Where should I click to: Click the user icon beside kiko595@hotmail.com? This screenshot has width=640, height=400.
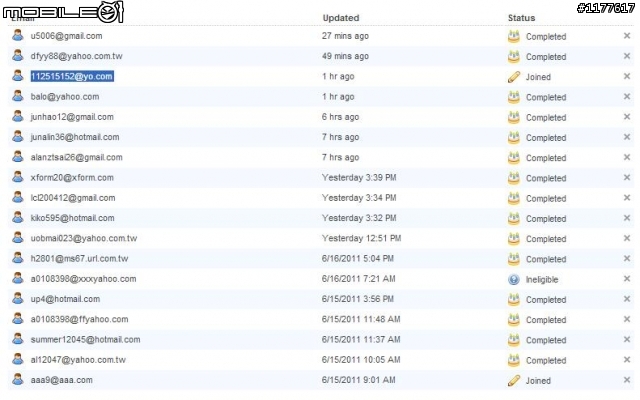coord(18,218)
